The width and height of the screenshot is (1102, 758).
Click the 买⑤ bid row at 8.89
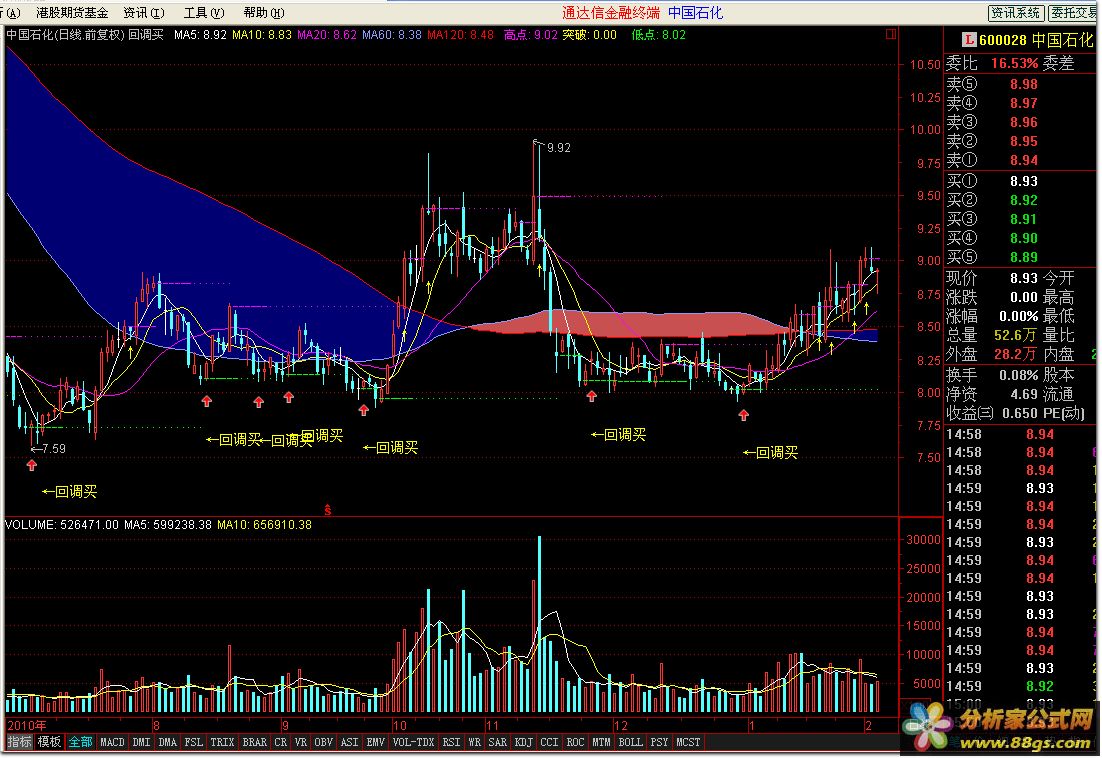point(1019,257)
